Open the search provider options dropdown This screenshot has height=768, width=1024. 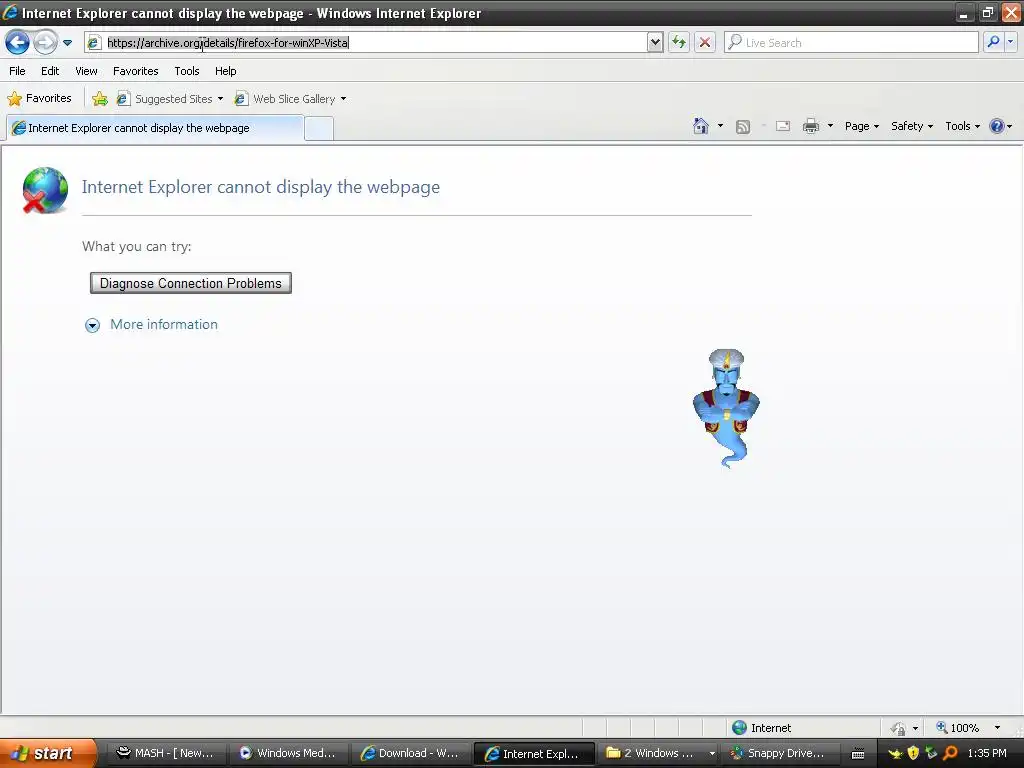(1011, 42)
